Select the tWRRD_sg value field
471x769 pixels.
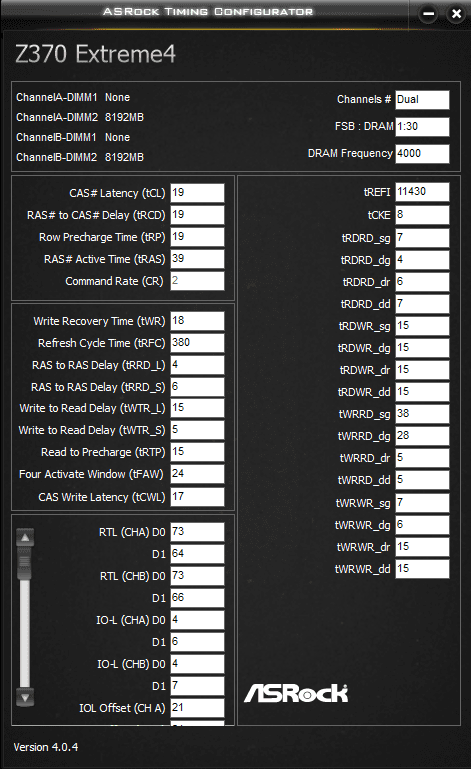click(x=422, y=414)
